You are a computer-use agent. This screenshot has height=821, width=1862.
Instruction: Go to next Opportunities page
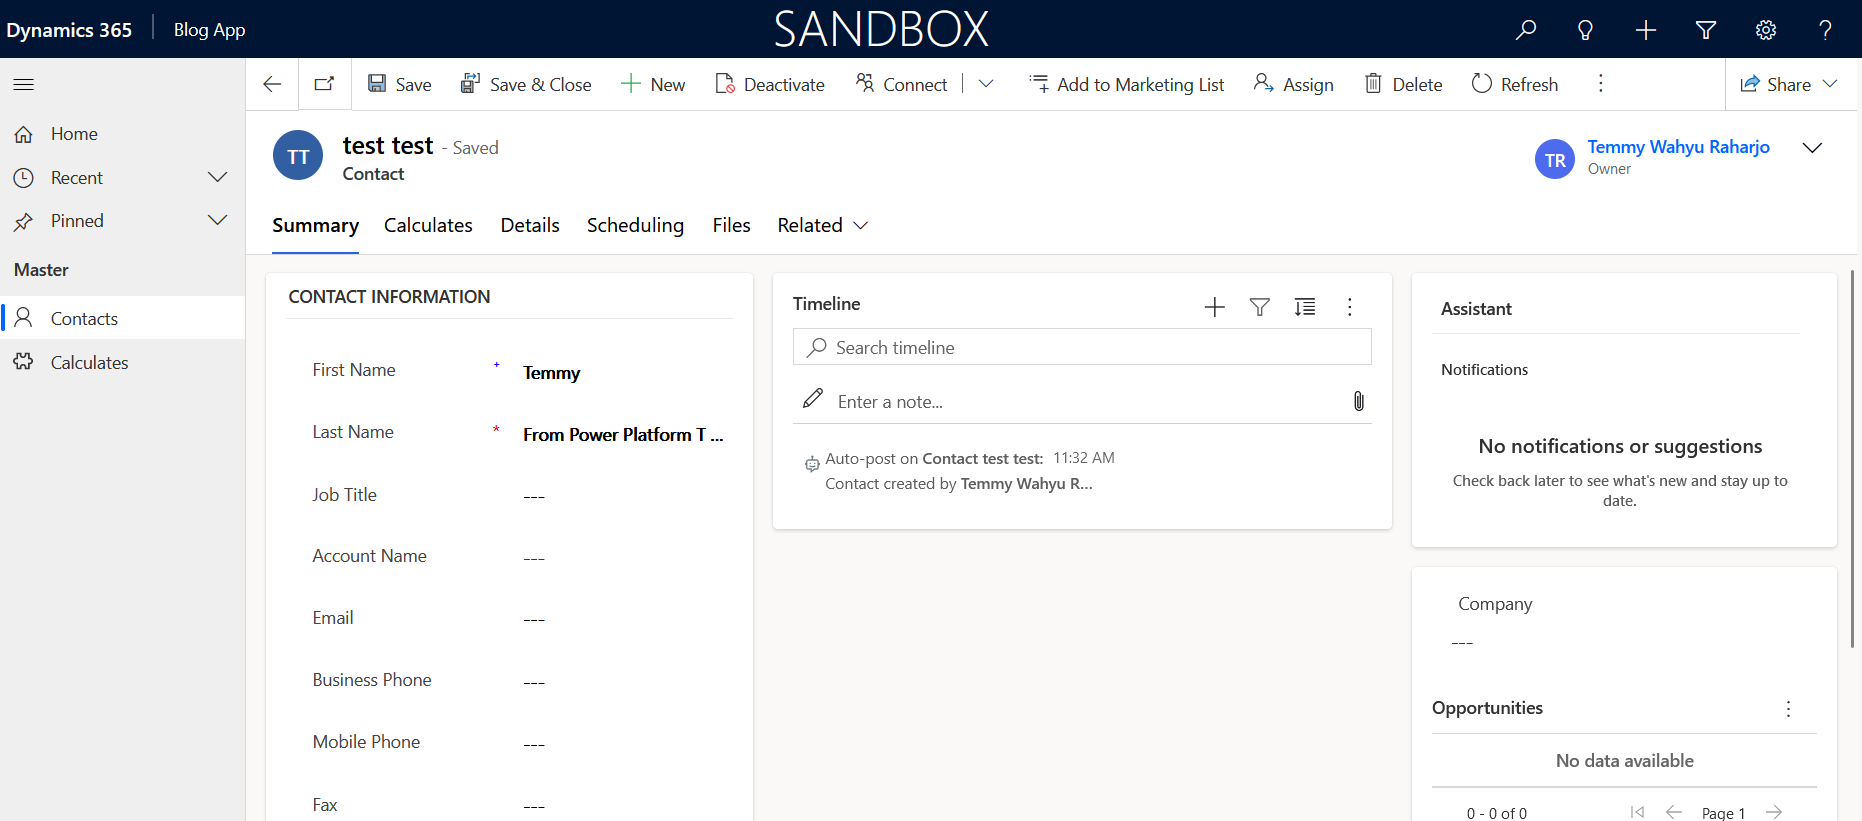[1774, 812]
